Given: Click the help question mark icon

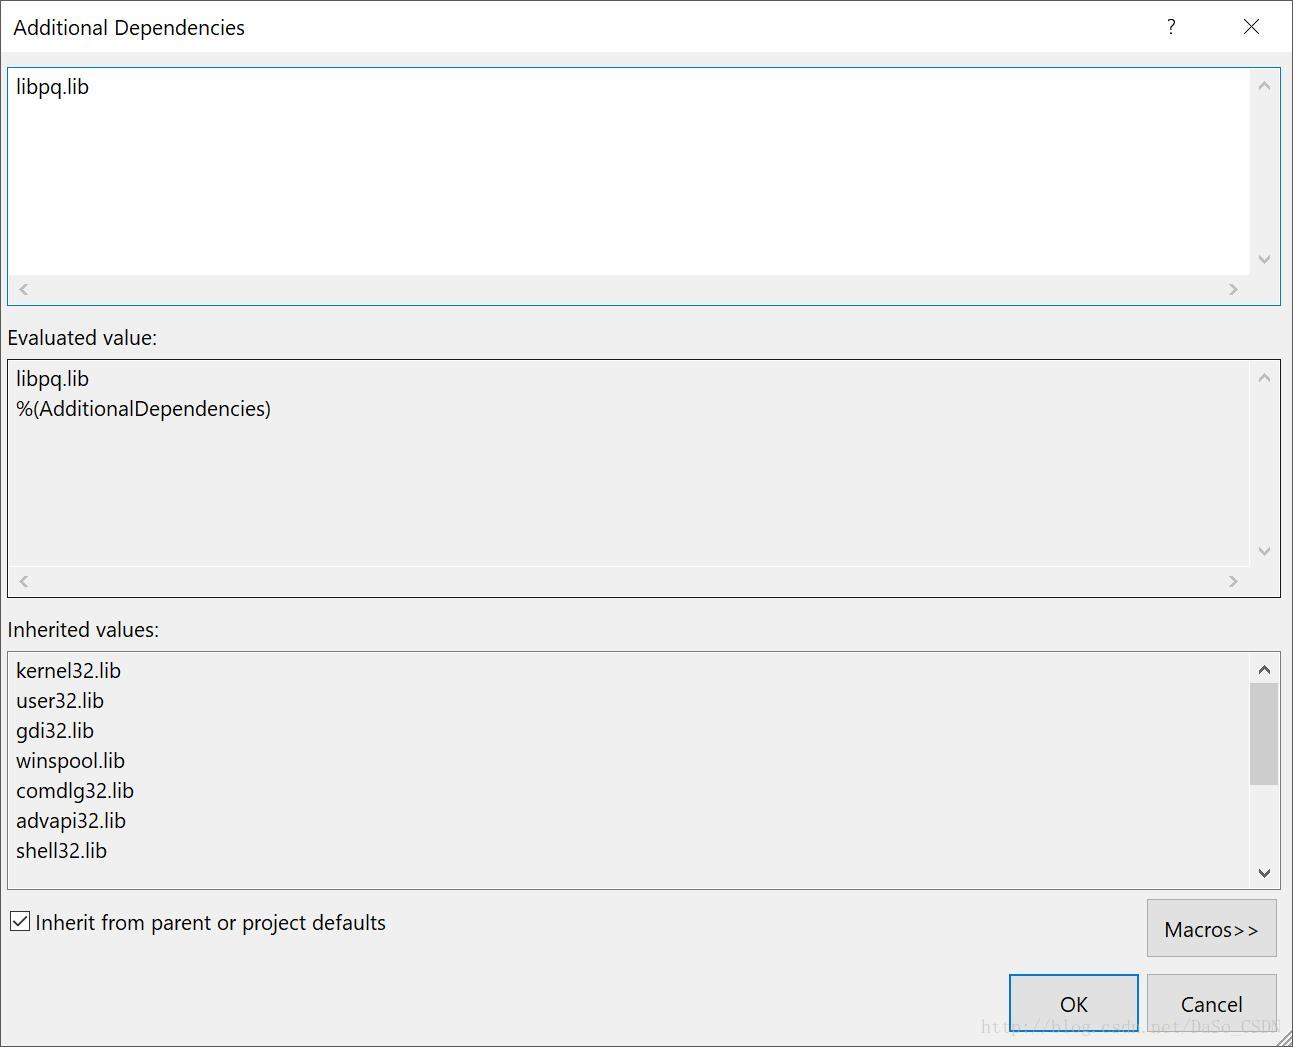Looking at the screenshot, I should pos(1171,27).
